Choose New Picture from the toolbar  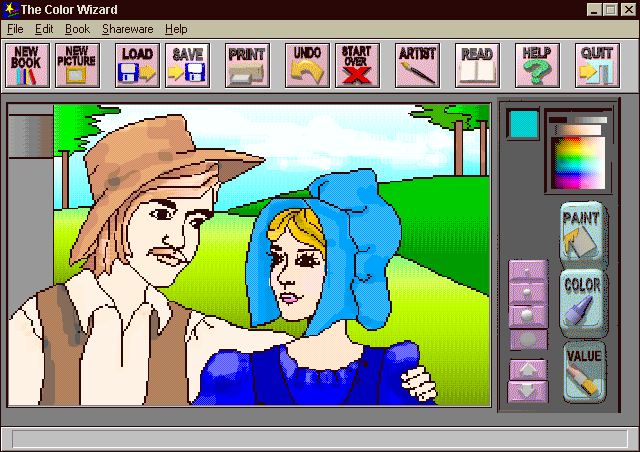78,66
